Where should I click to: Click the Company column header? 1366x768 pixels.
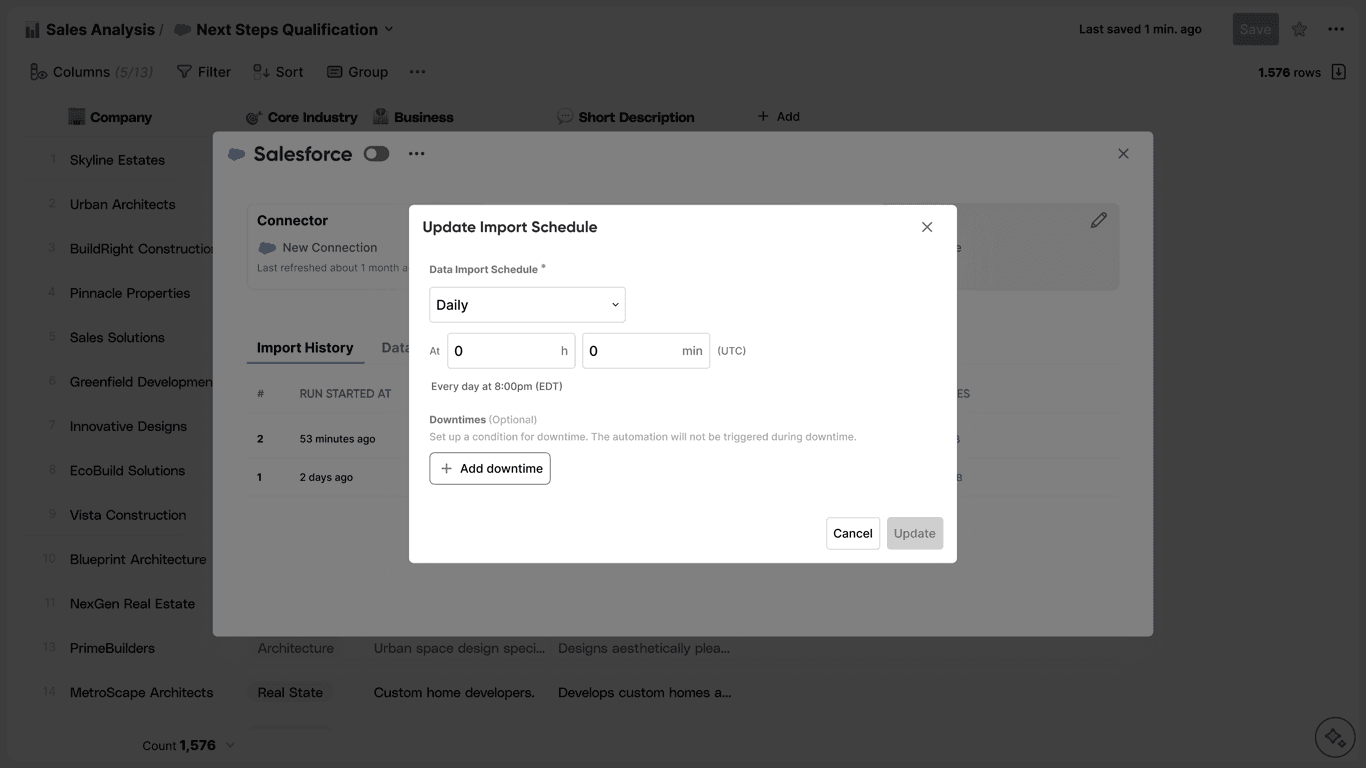click(110, 117)
